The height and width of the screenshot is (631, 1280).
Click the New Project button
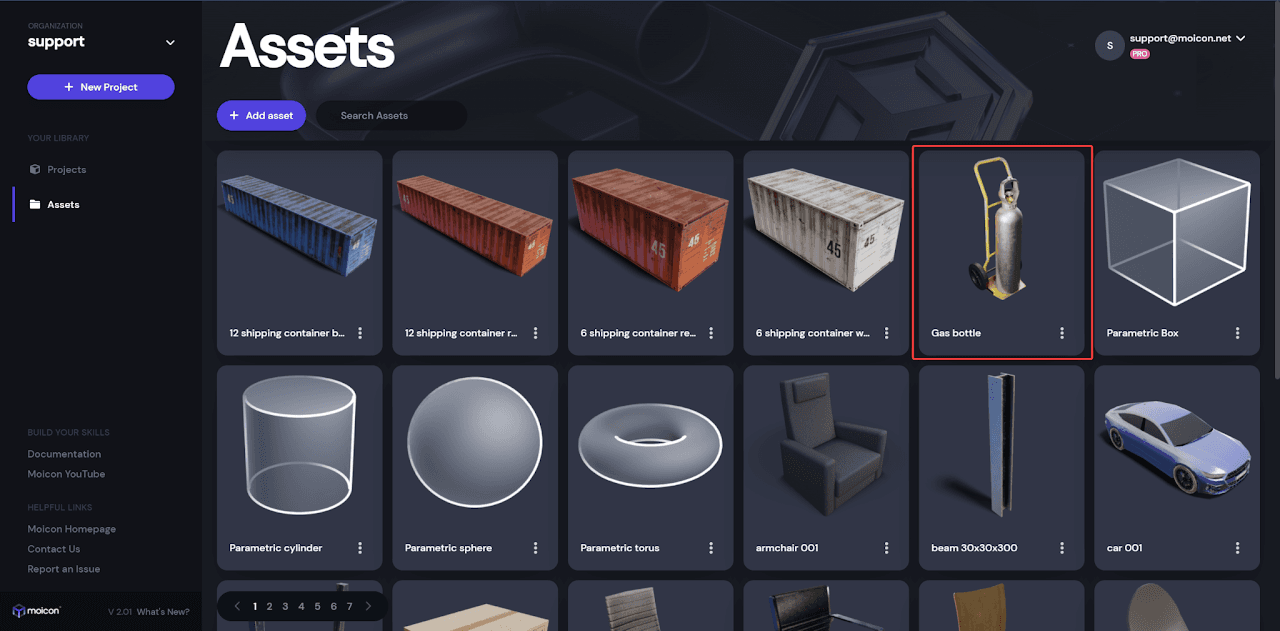click(101, 87)
